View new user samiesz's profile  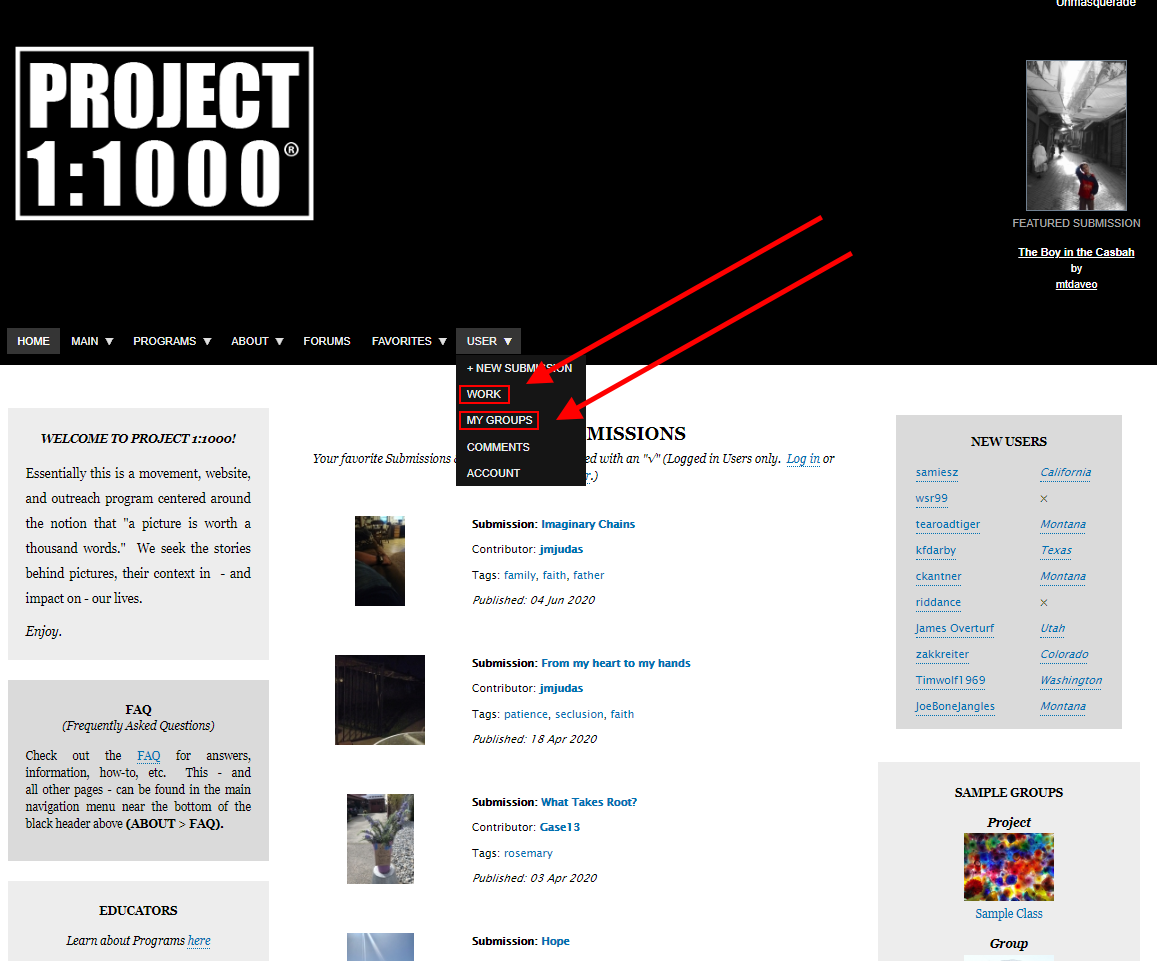coord(936,472)
